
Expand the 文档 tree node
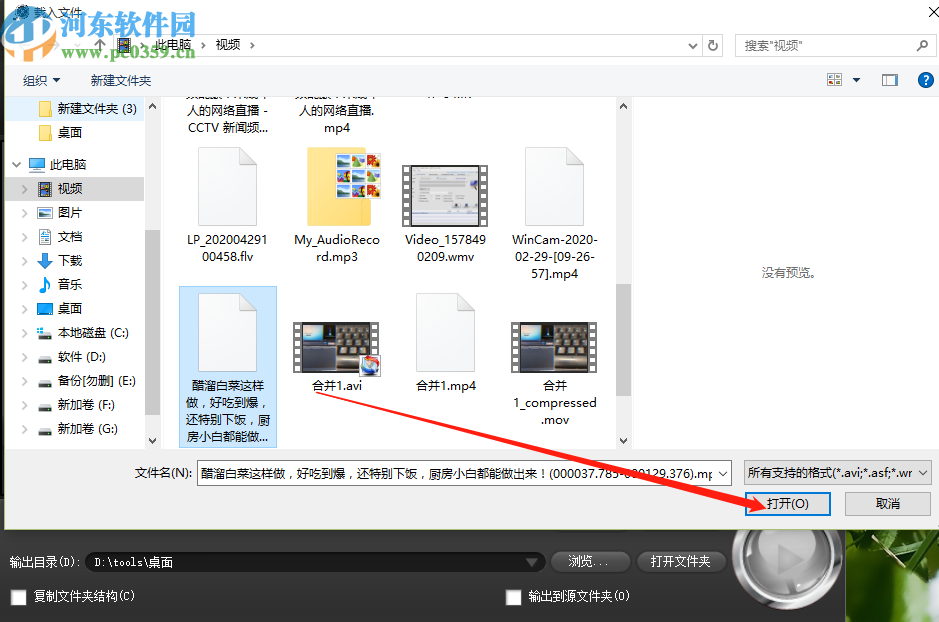pyautogui.click(x=24, y=237)
